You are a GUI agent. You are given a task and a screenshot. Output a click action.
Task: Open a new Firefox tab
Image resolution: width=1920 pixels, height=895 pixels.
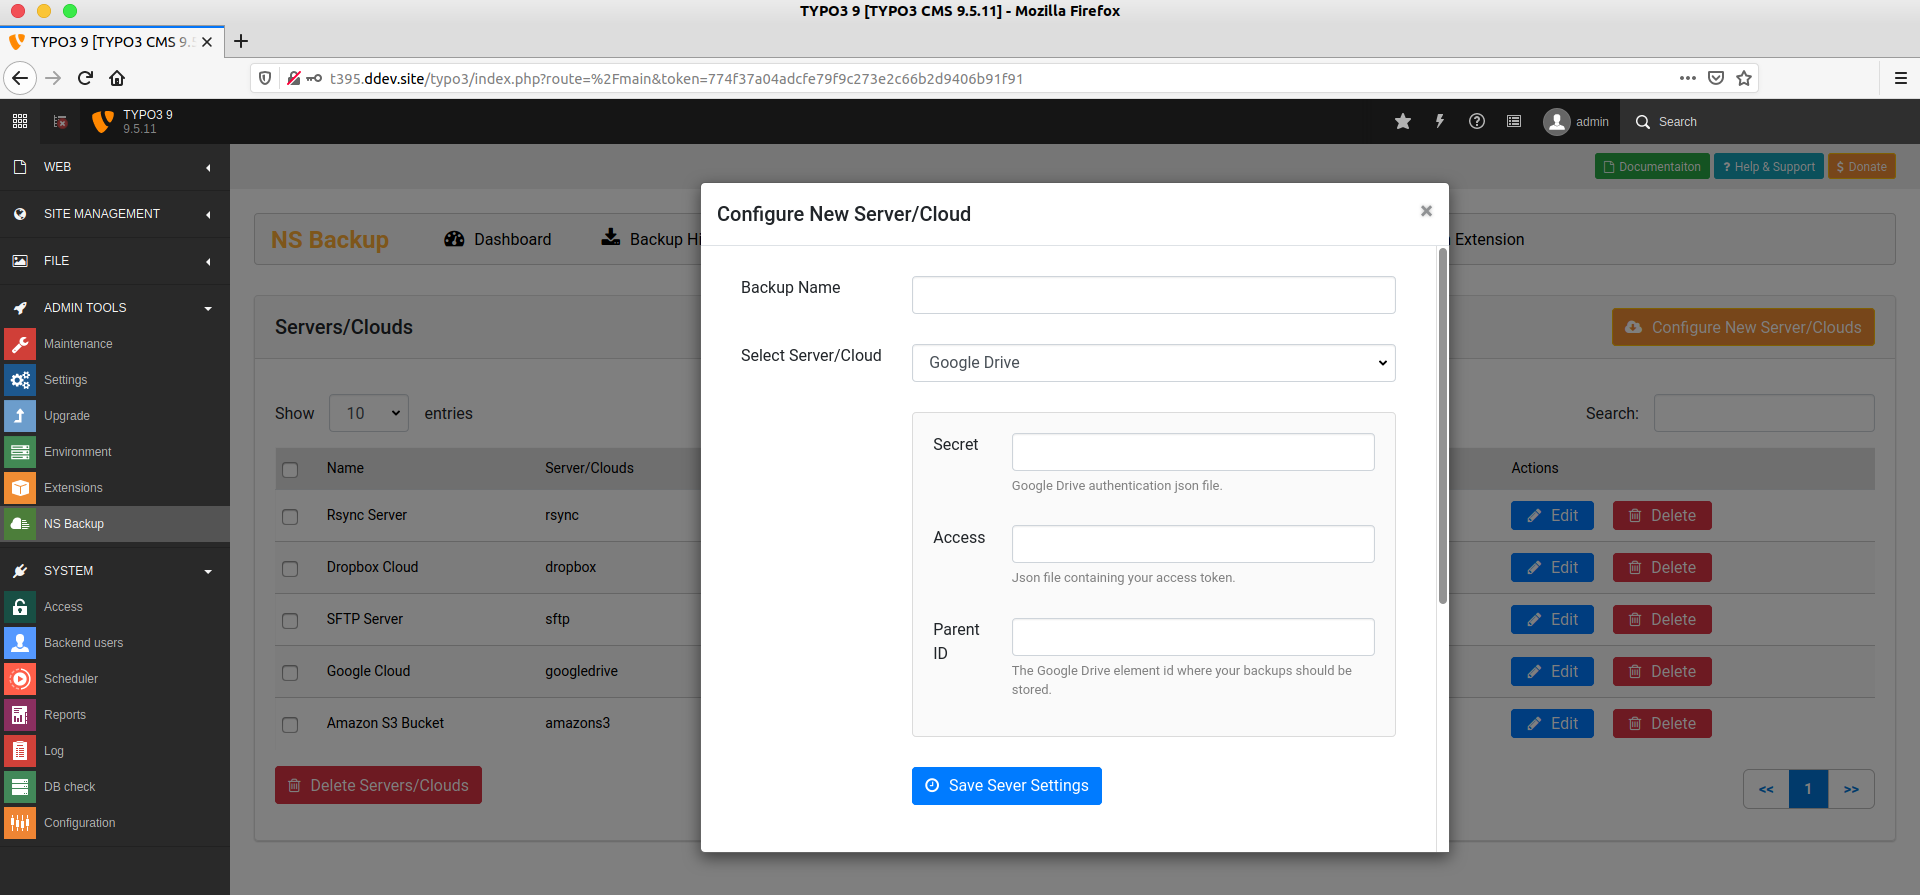coord(241,42)
